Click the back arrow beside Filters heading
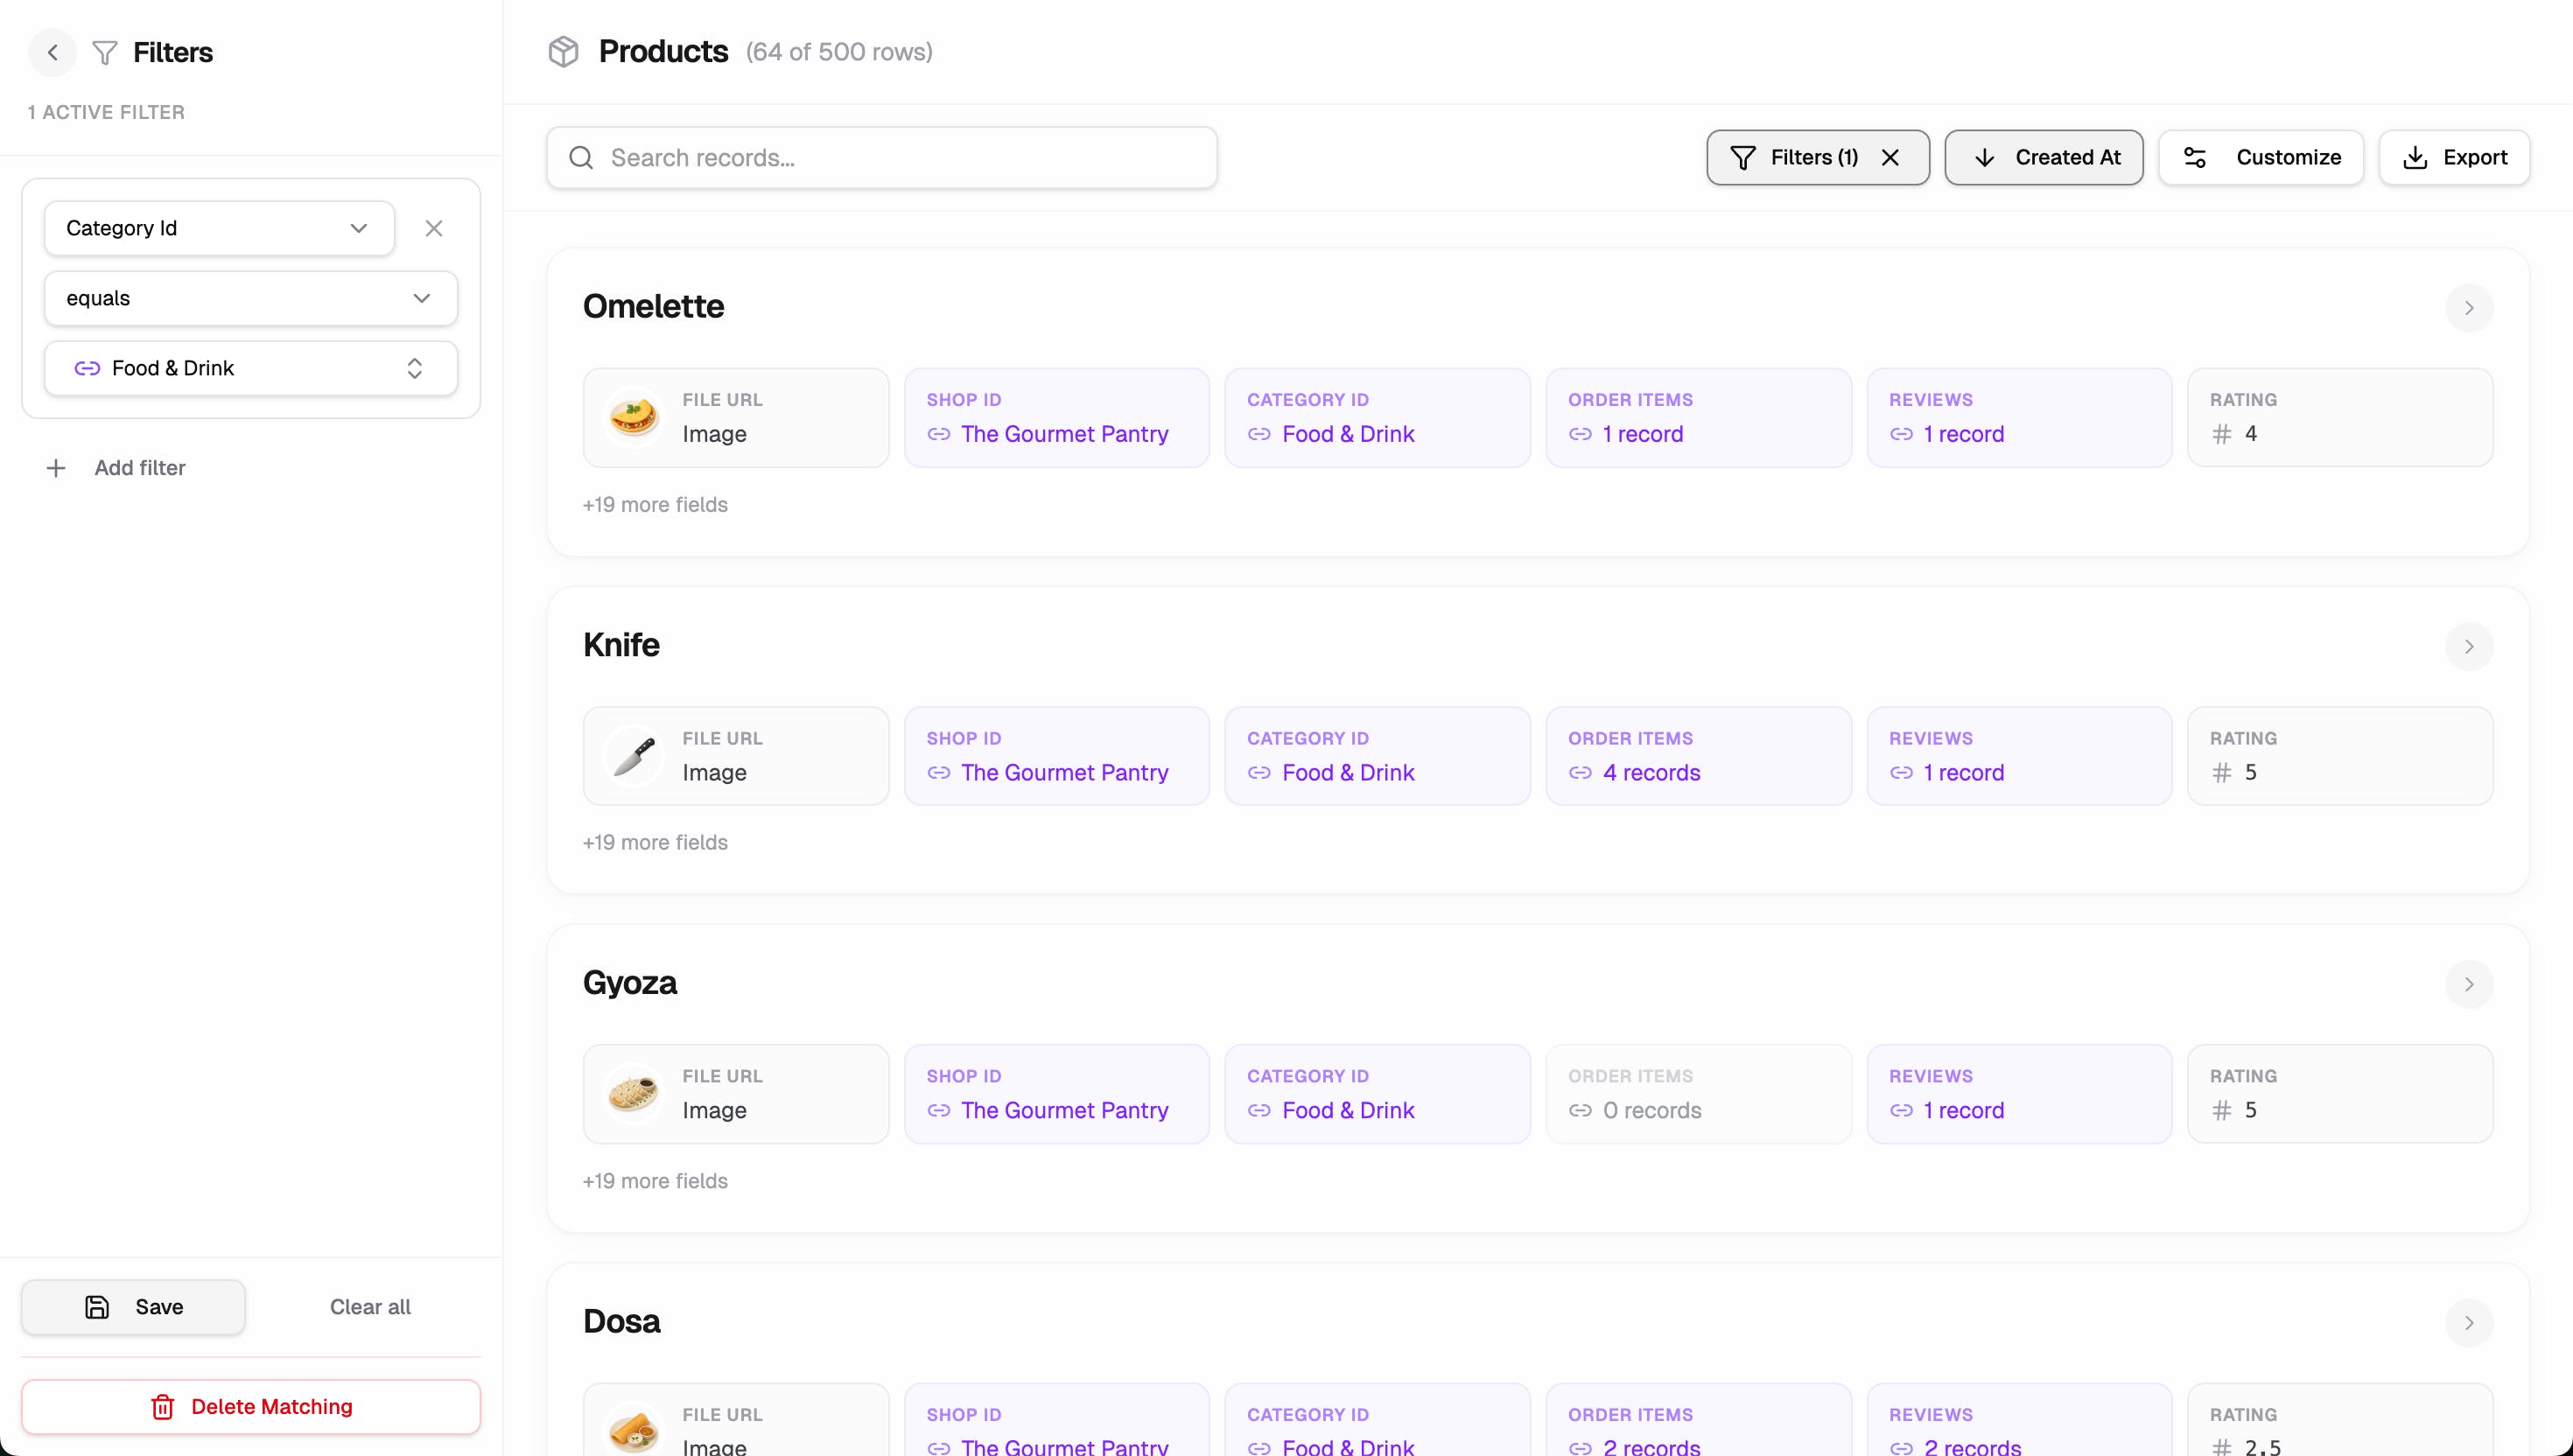The image size is (2573, 1456). pos(52,52)
